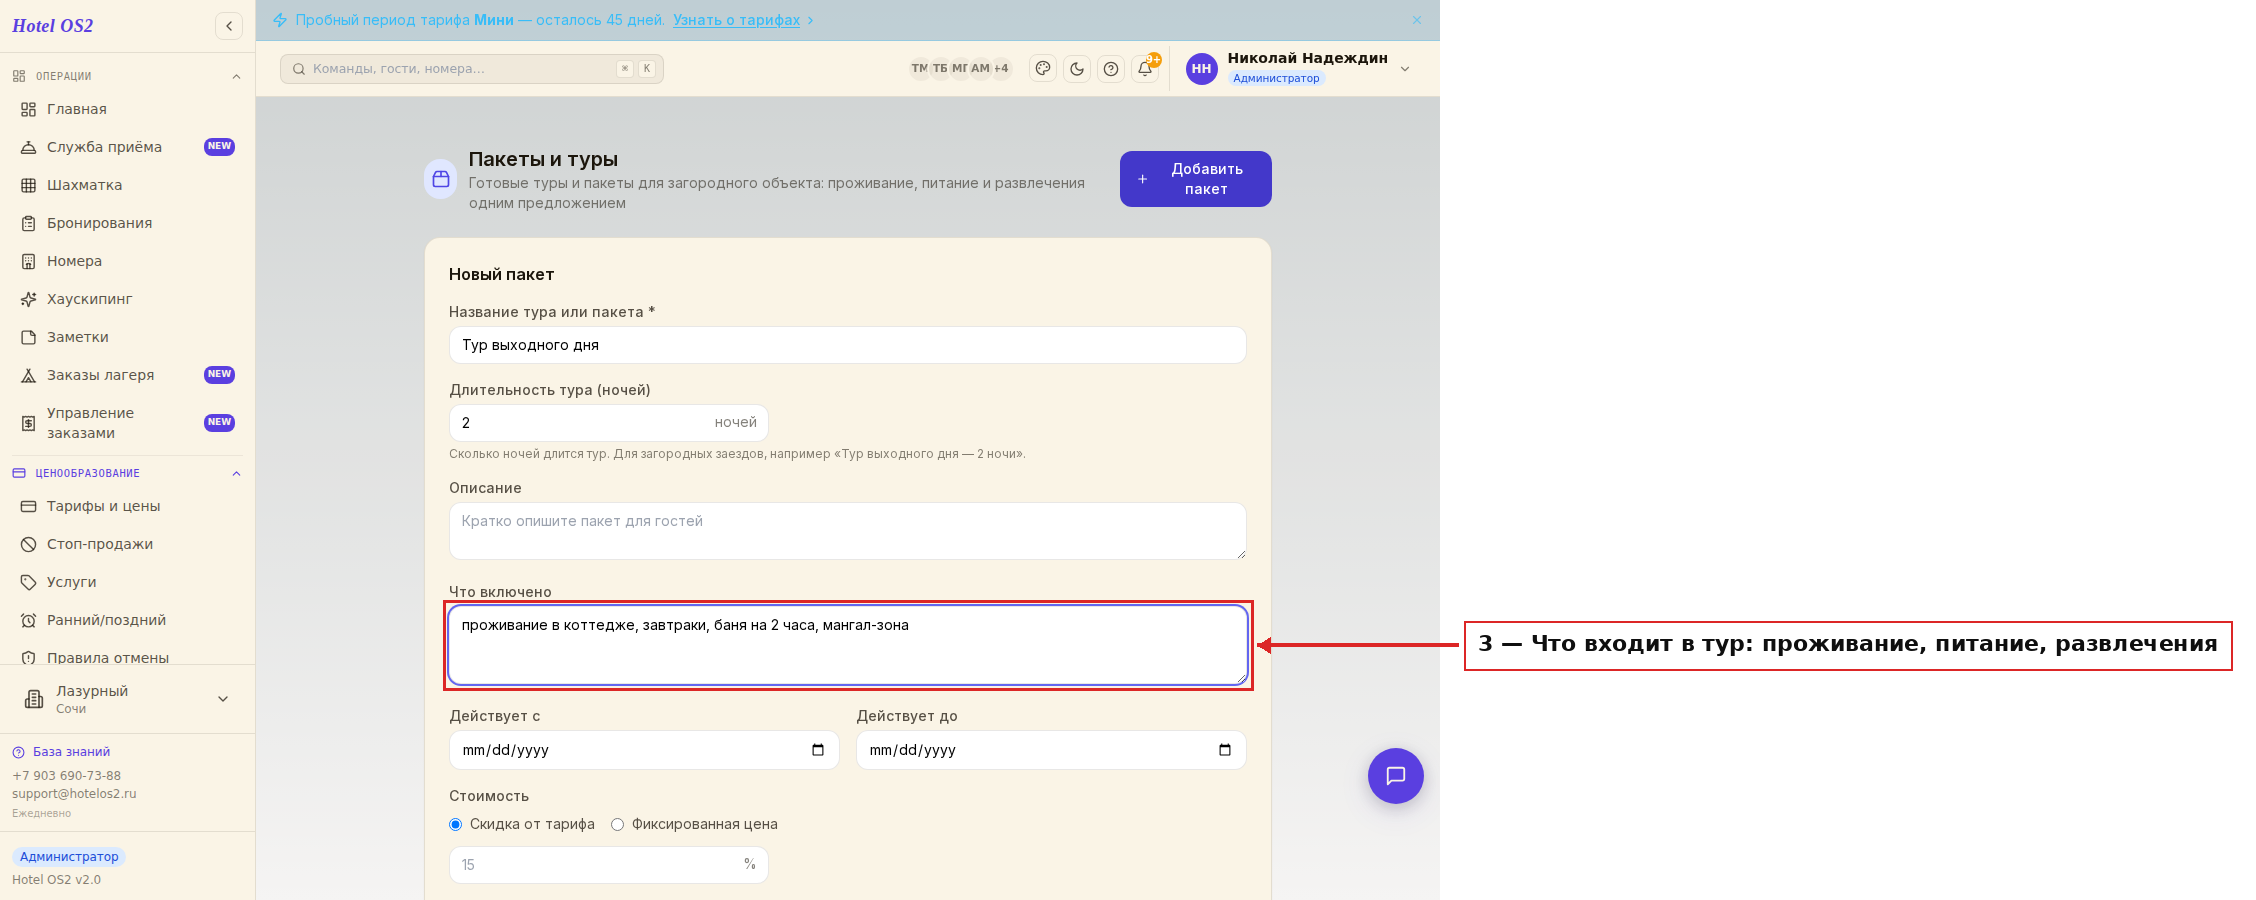Viewport: 2256px width, 900px height.
Task: Click the Добавить пакет button
Action: pos(1196,179)
